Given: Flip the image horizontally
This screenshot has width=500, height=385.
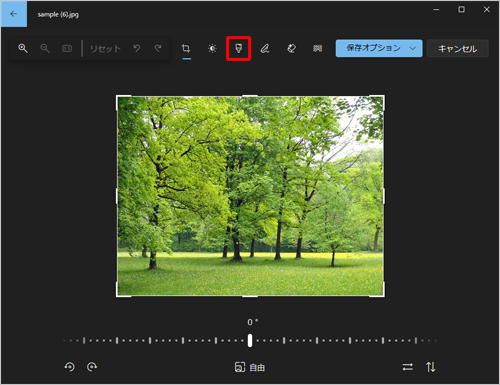Looking at the screenshot, I should pyautogui.click(x=408, y=367).
